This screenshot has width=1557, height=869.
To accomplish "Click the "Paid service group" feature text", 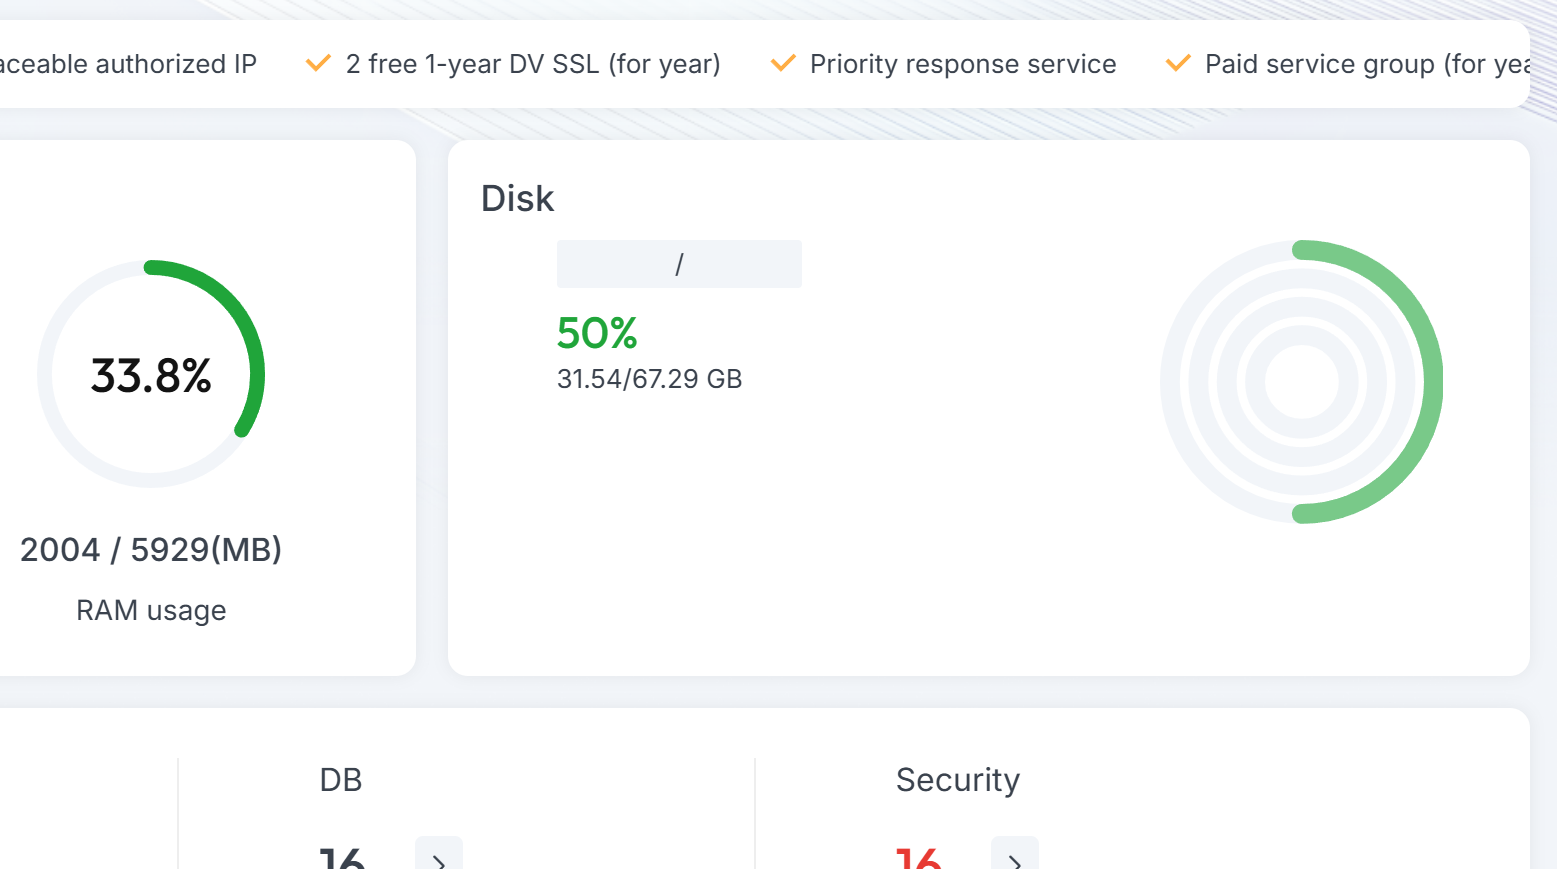I will 1366,64.
